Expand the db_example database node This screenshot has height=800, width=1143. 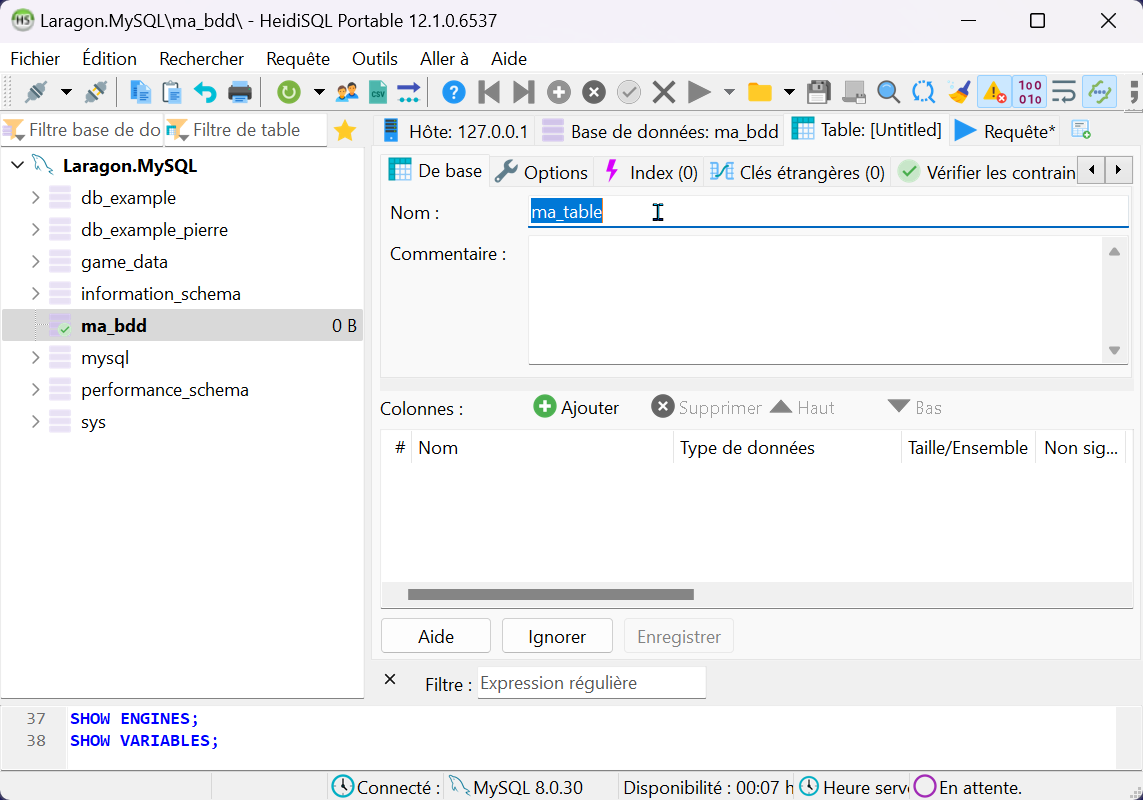click(36, 198)
